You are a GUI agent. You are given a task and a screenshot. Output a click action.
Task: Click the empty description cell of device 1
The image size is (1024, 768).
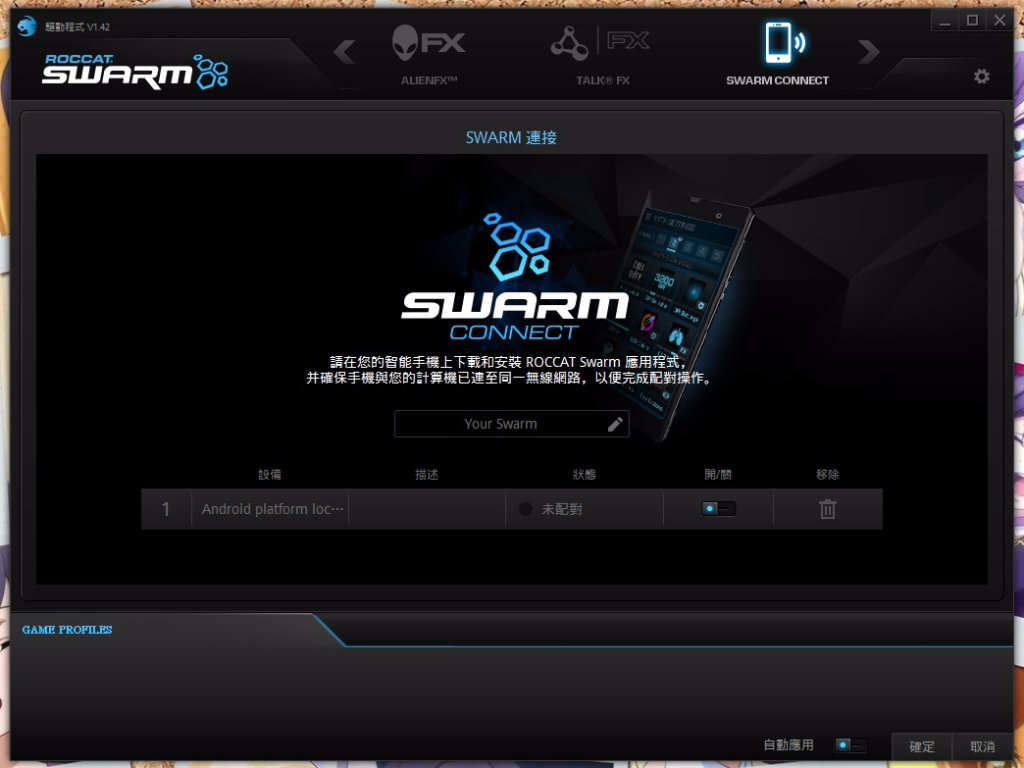427,509
